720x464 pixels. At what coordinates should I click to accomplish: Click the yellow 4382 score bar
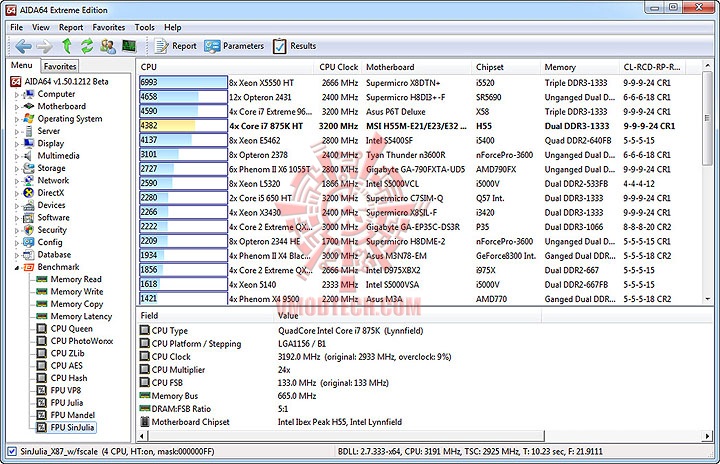pos(168,126)
